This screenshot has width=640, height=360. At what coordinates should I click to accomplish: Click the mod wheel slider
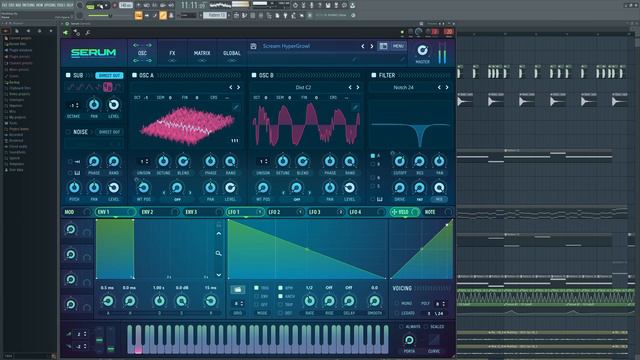111,340
